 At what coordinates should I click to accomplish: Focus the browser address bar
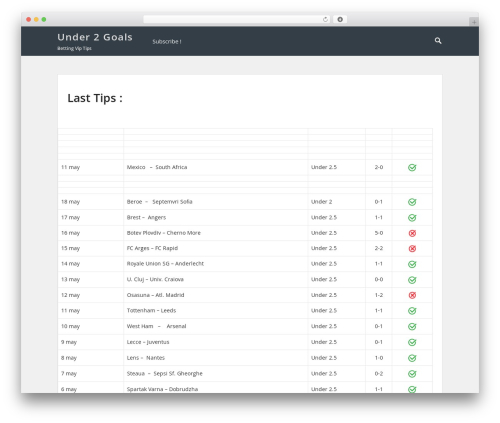coord(233,20)
